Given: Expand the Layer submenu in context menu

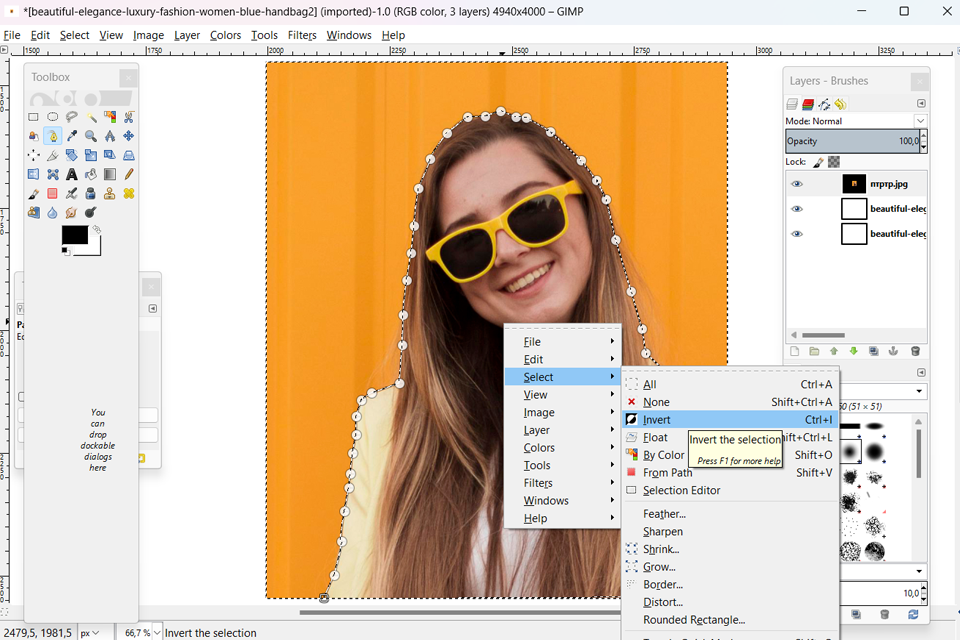Looking at the screenshot, I should 562,430.
